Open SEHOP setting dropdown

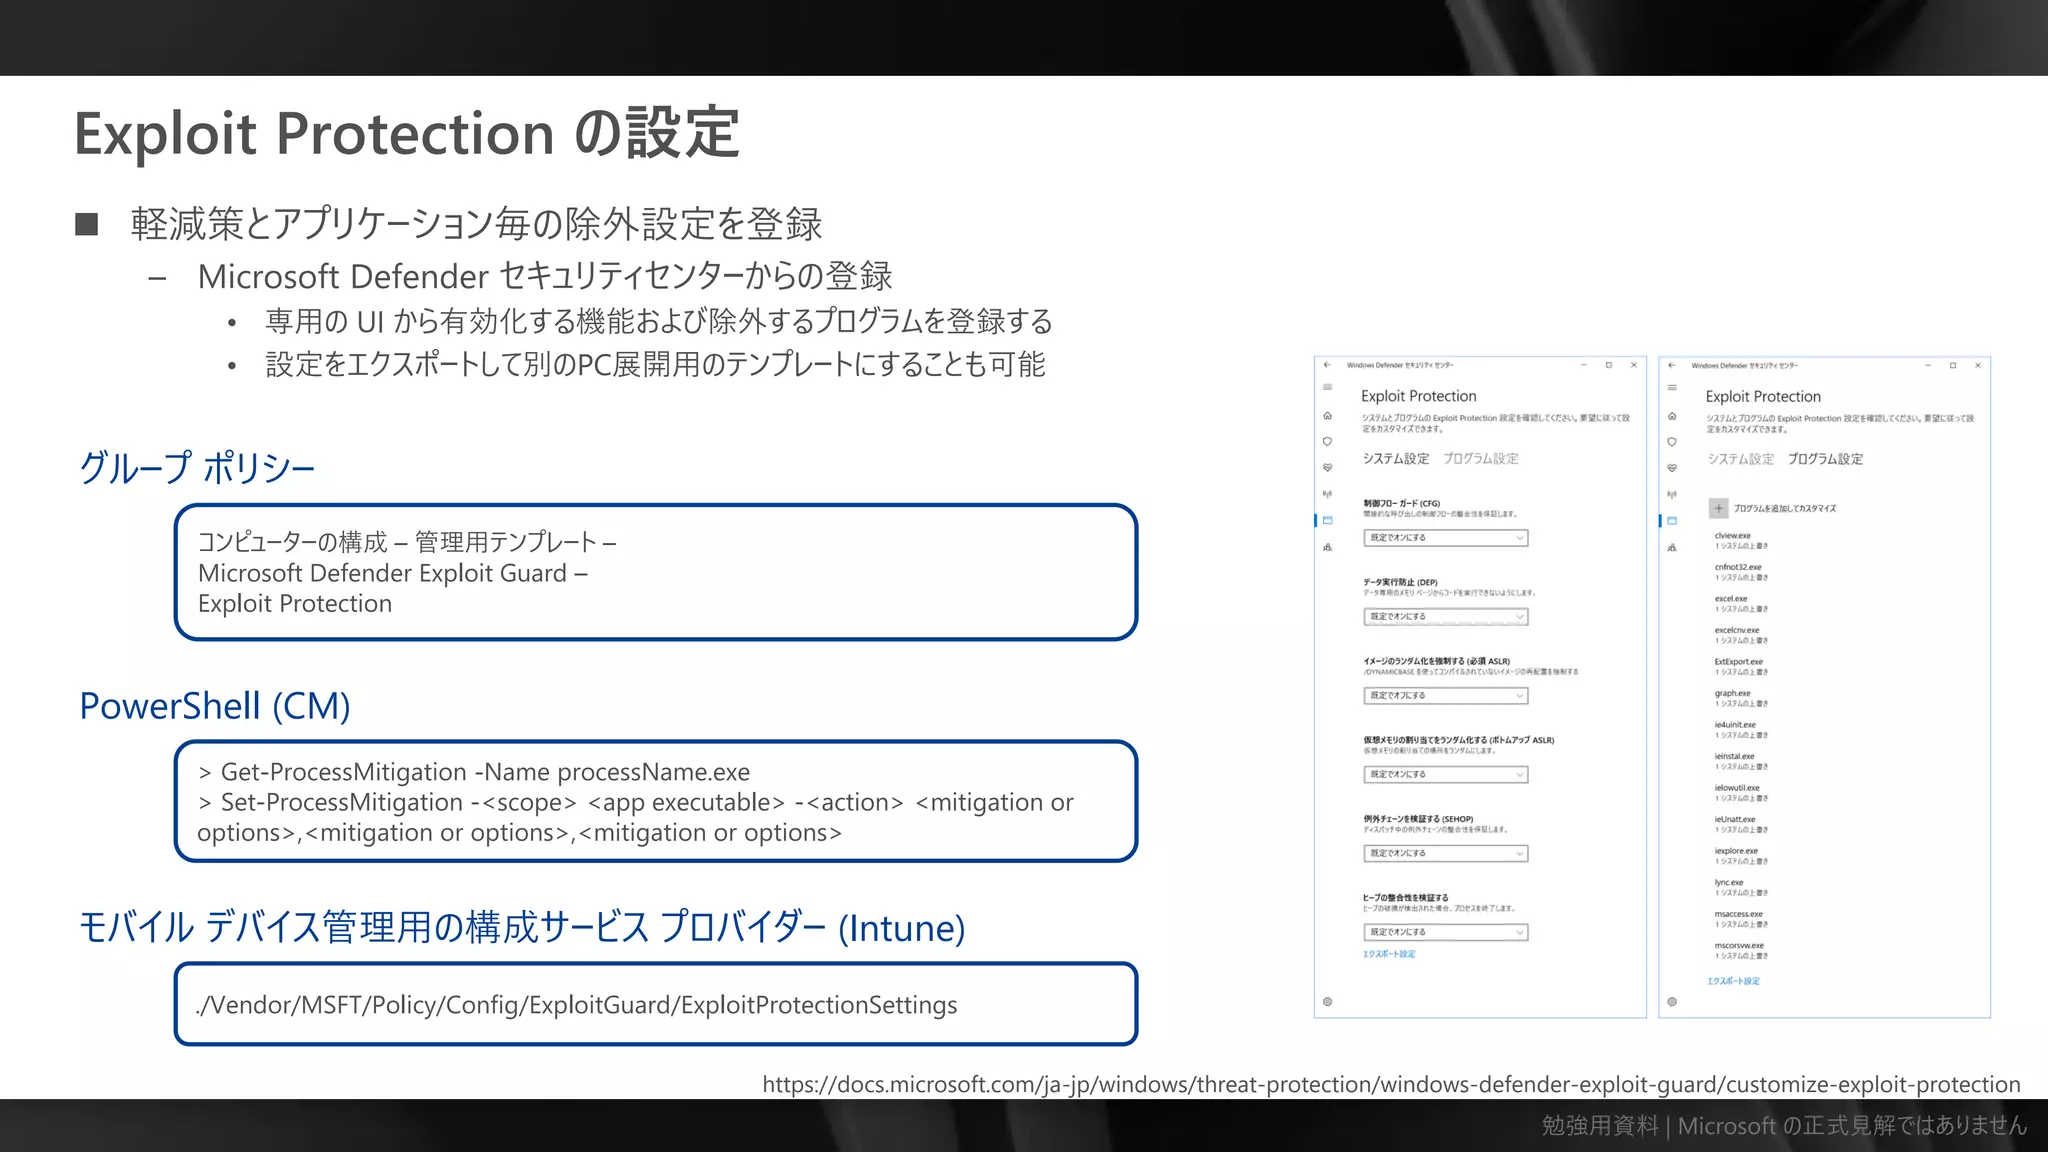point(1446,854)
